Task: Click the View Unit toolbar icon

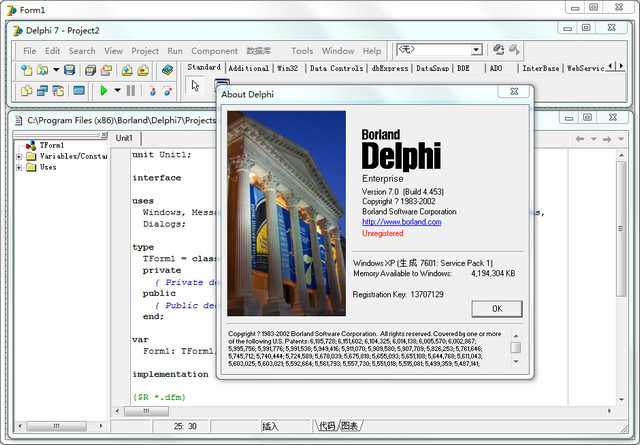Action: [27, 91]
